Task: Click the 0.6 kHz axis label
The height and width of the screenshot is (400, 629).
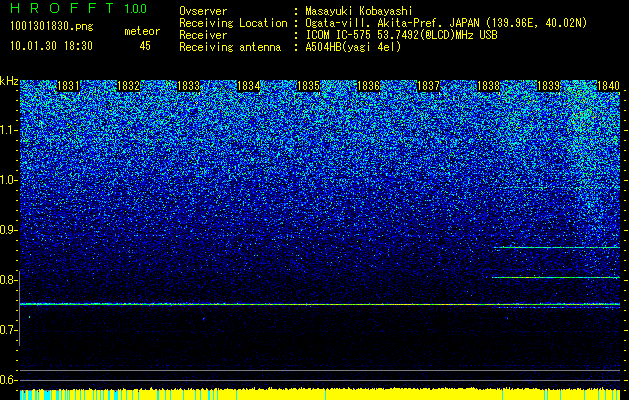Action: 9,380
